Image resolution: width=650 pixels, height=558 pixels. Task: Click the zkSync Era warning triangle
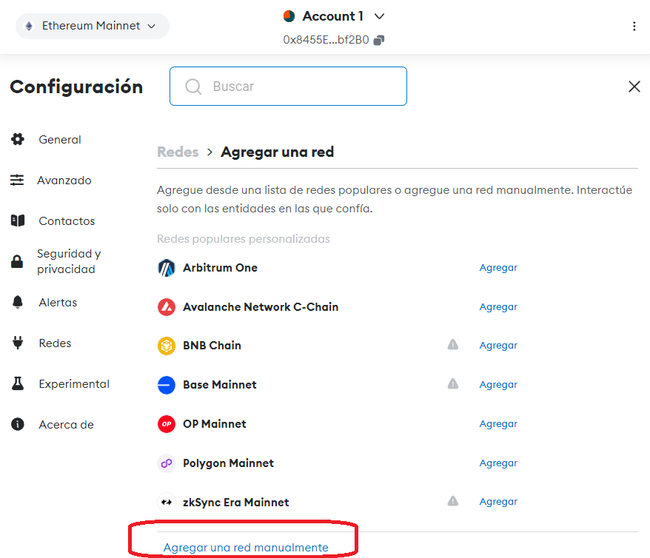click(x=453, y=501)
